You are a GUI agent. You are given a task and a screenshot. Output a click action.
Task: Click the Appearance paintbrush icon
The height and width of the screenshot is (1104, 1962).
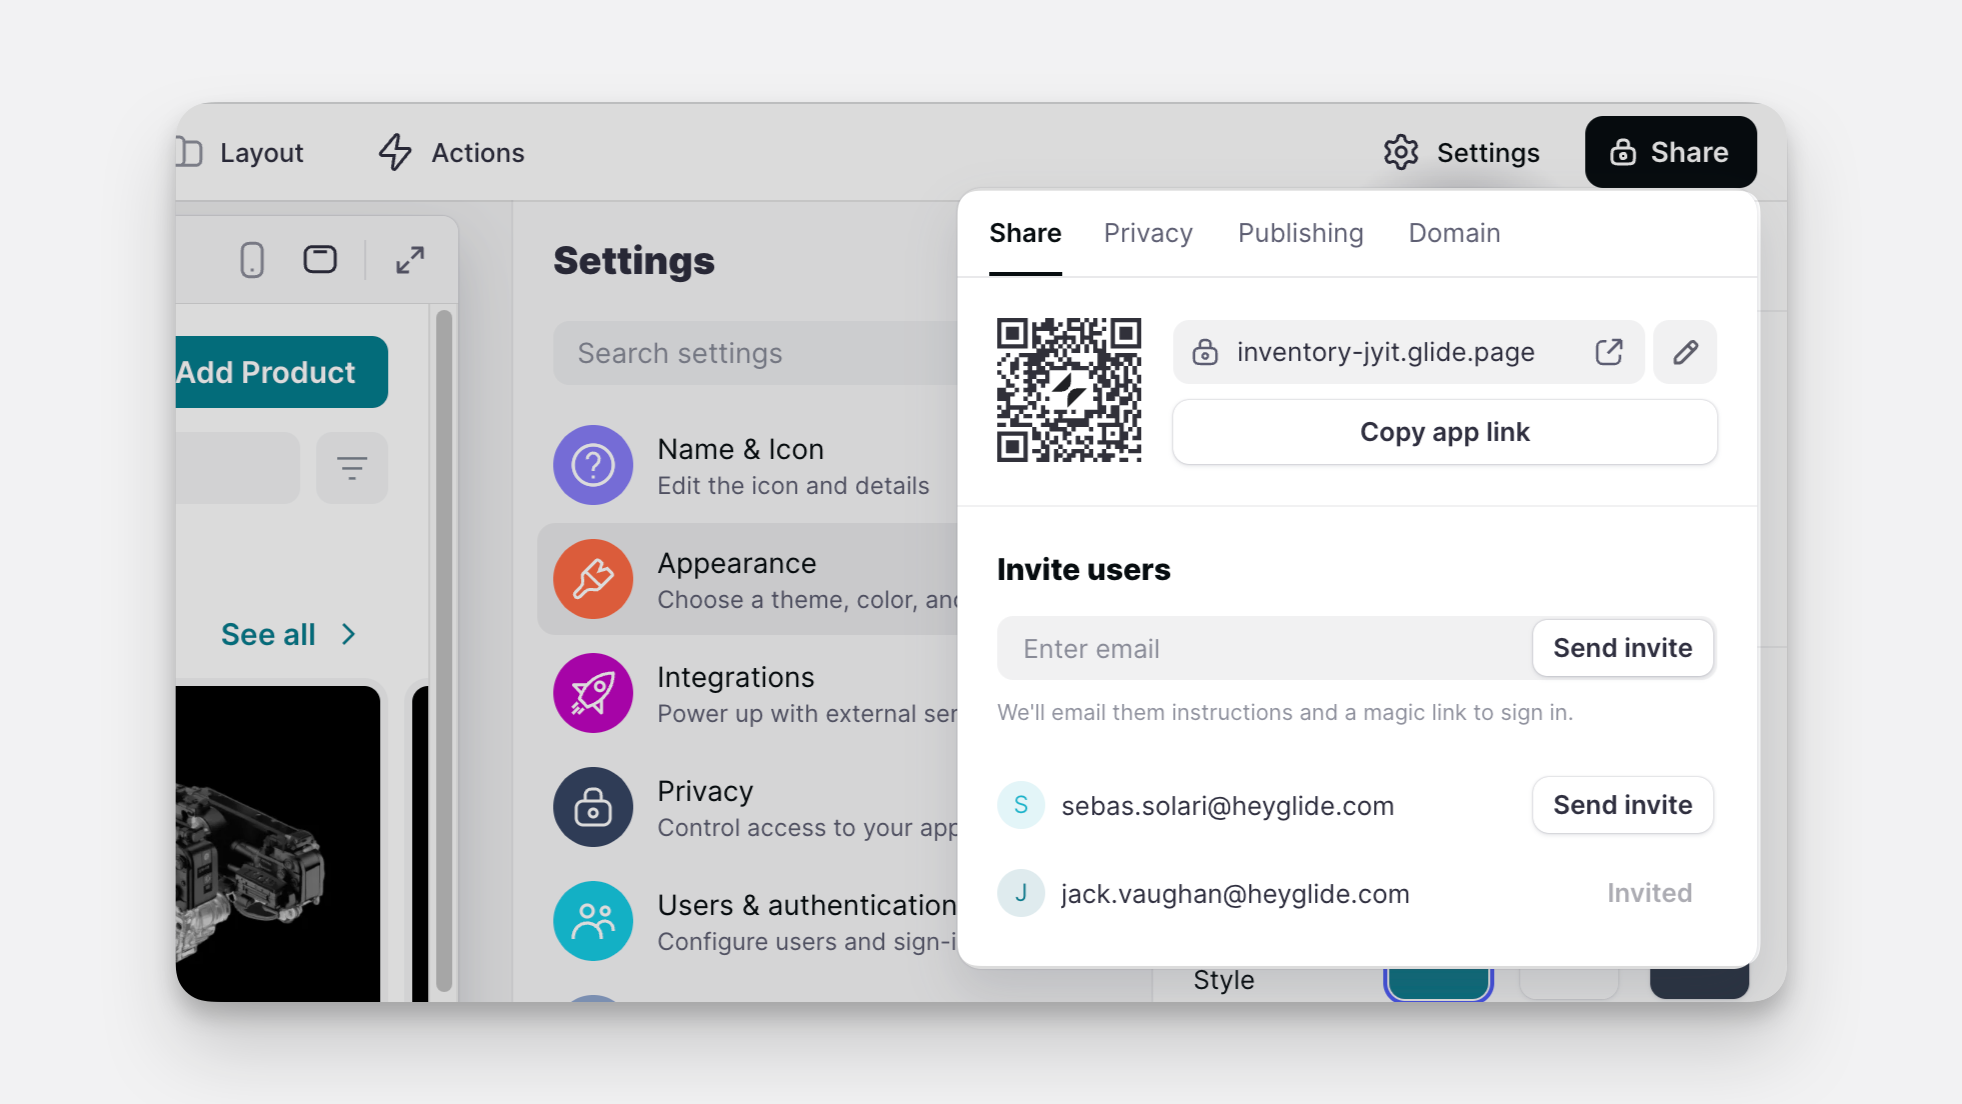pos(593,579)
